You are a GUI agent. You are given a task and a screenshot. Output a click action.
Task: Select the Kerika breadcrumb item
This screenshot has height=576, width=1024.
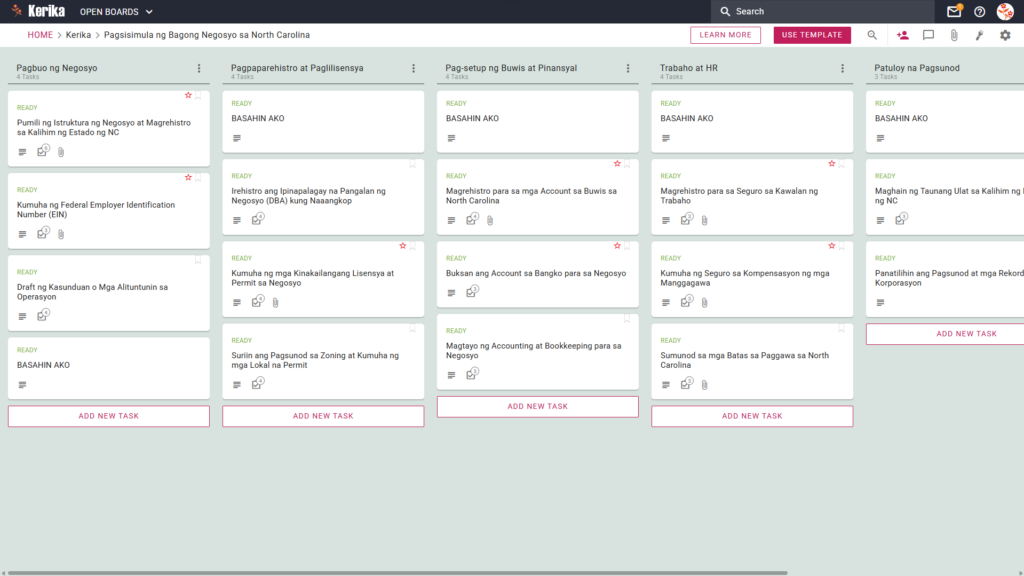click(78, 35)
